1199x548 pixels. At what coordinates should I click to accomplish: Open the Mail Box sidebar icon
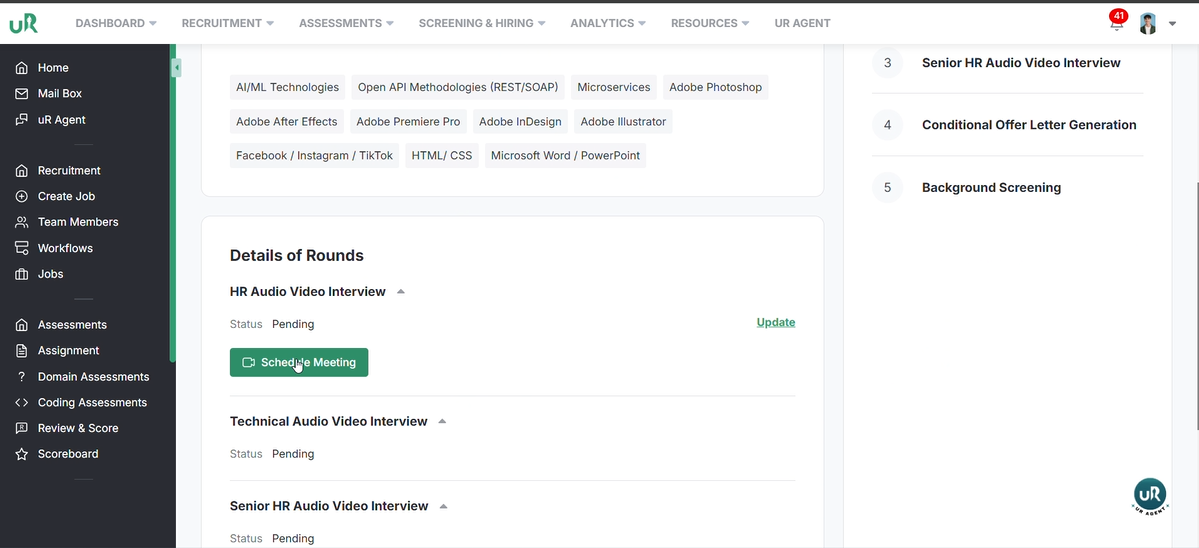(22, 94)
